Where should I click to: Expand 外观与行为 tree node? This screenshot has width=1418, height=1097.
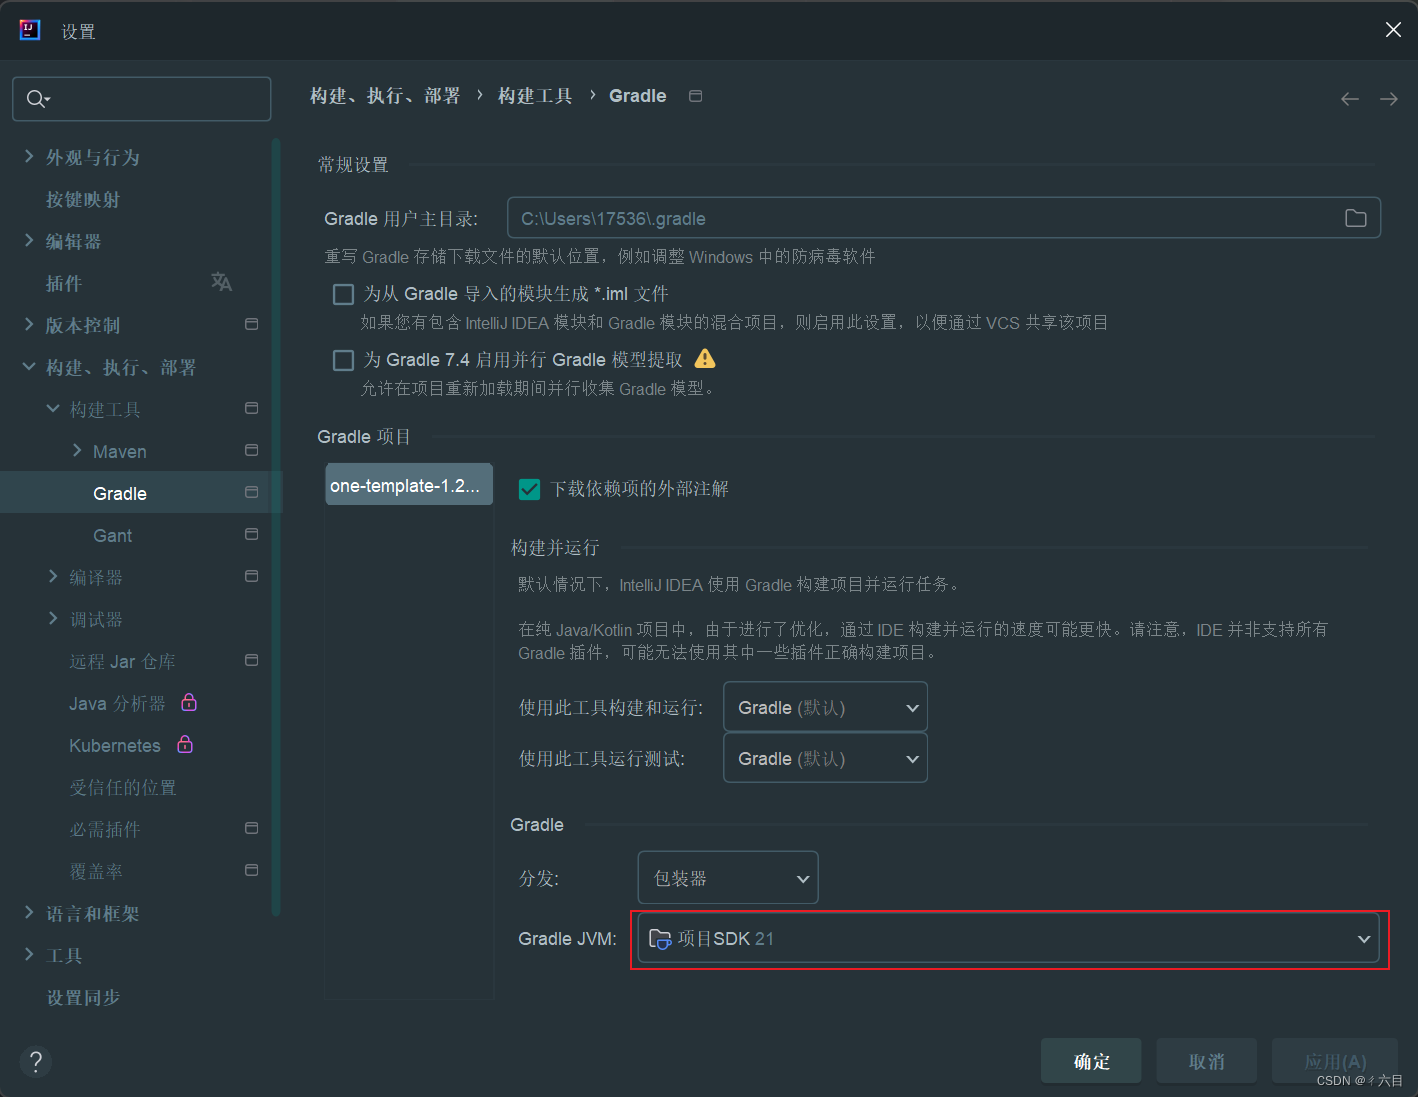[29, 156]
